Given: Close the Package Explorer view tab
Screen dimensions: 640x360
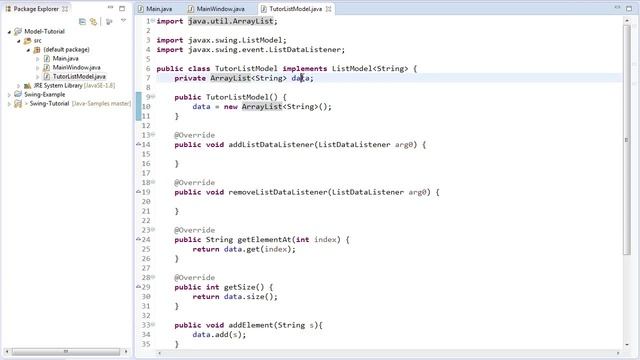Looking at the screenshot, I should [x=65, y=9].
